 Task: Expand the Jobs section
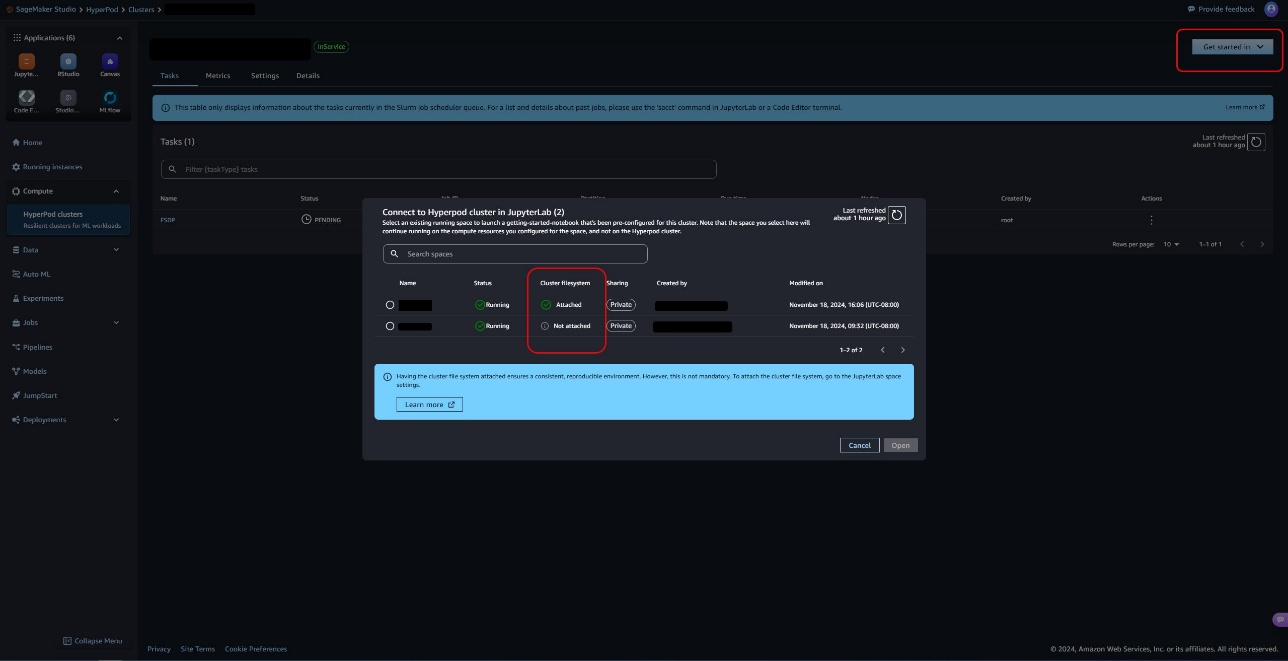click(116, 323)
